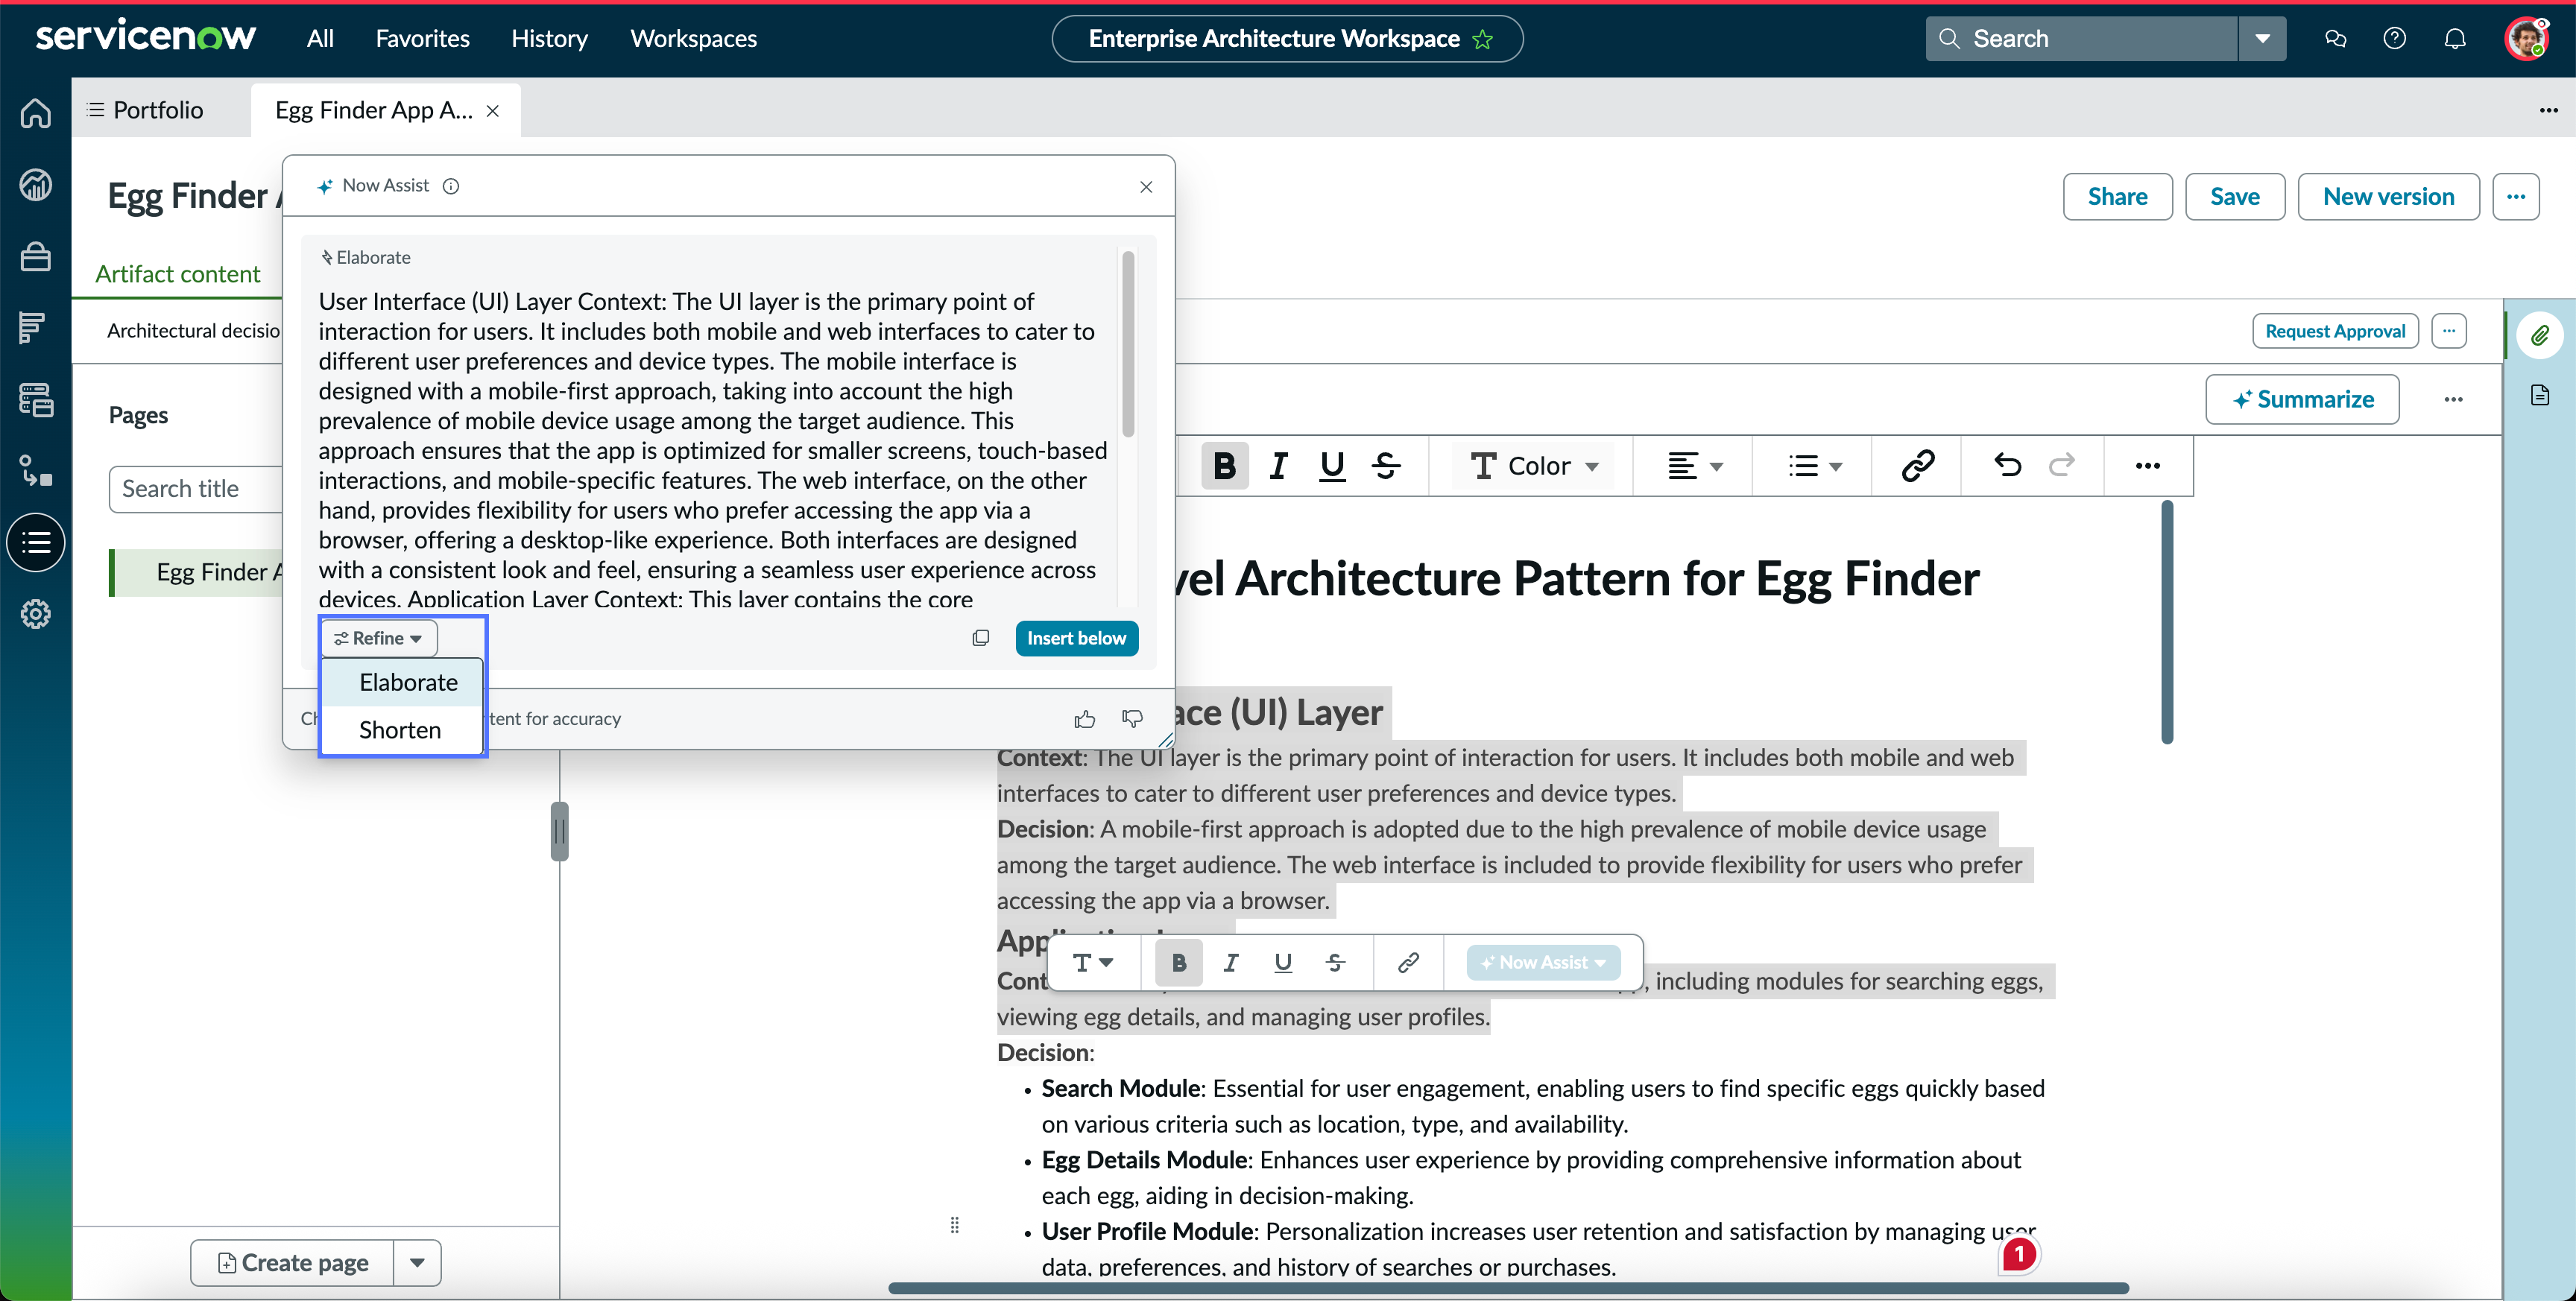The width and height of the screenshot is (2576, 1301).
Task: Switch to the Portfolio tab
Action: [x=146, y=110]
